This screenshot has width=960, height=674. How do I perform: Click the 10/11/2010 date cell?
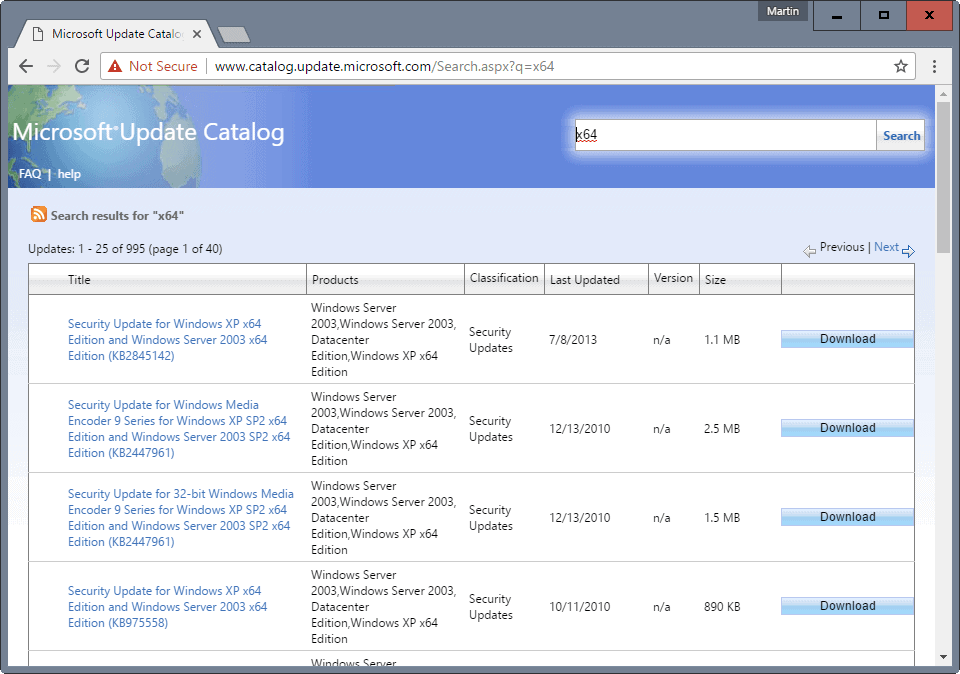(580, 607)
